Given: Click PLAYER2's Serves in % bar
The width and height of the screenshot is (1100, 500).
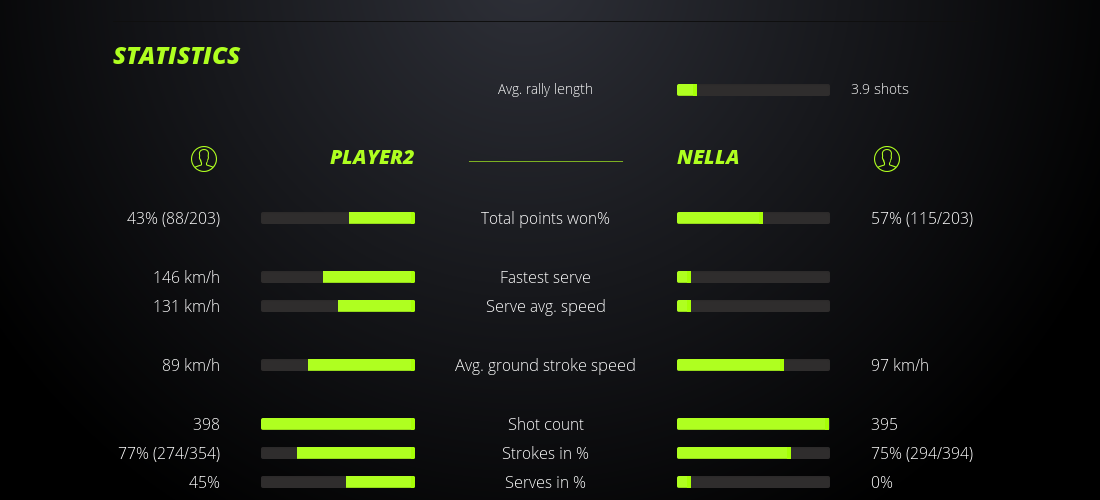Looking at the screenshot, I should pyautogui.click(x=338, y=482).
